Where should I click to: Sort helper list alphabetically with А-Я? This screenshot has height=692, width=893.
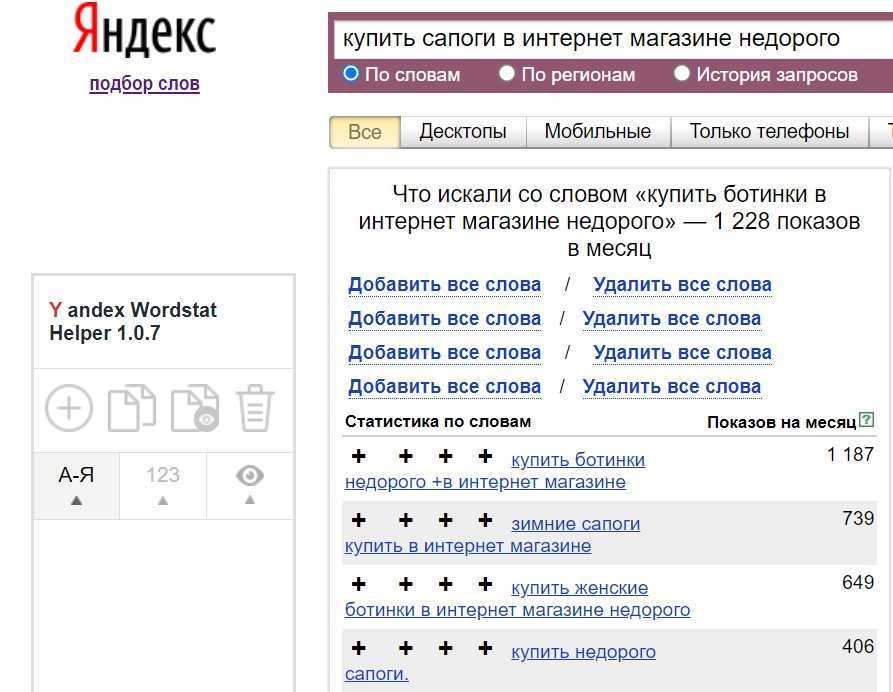76,485
